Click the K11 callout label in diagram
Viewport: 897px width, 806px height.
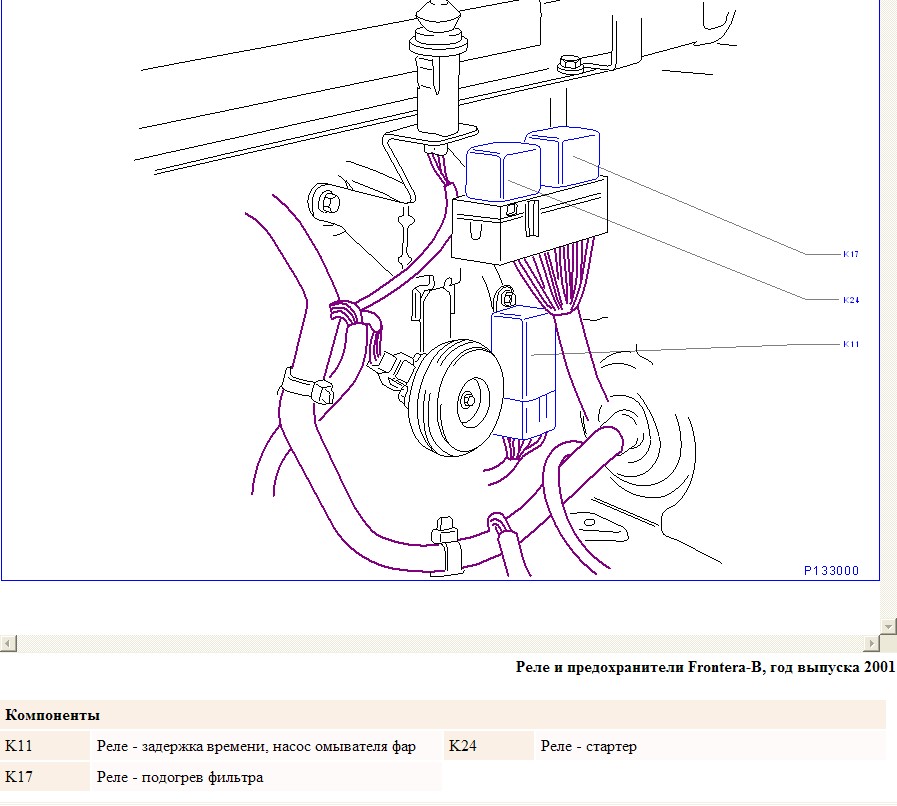click(x=850, y=344)
